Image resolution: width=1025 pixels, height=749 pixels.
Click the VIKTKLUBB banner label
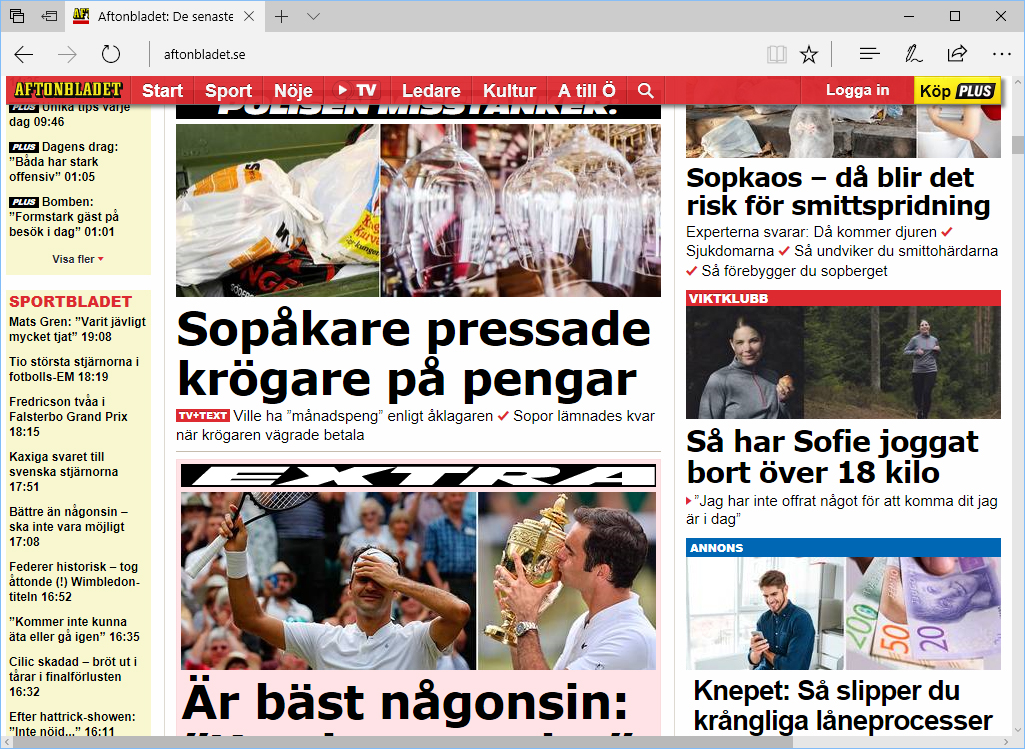pos(728,299)
